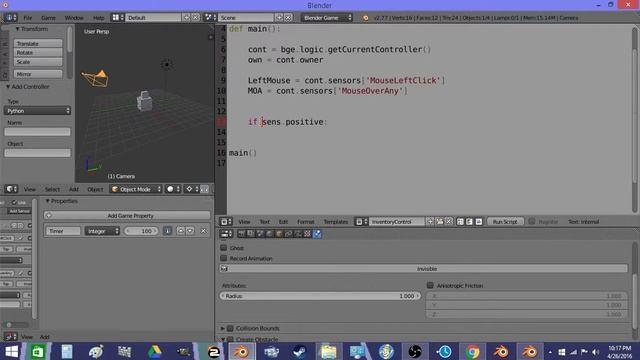
Task: Expand the Collision Bounds section
Action: coord(223,328)
